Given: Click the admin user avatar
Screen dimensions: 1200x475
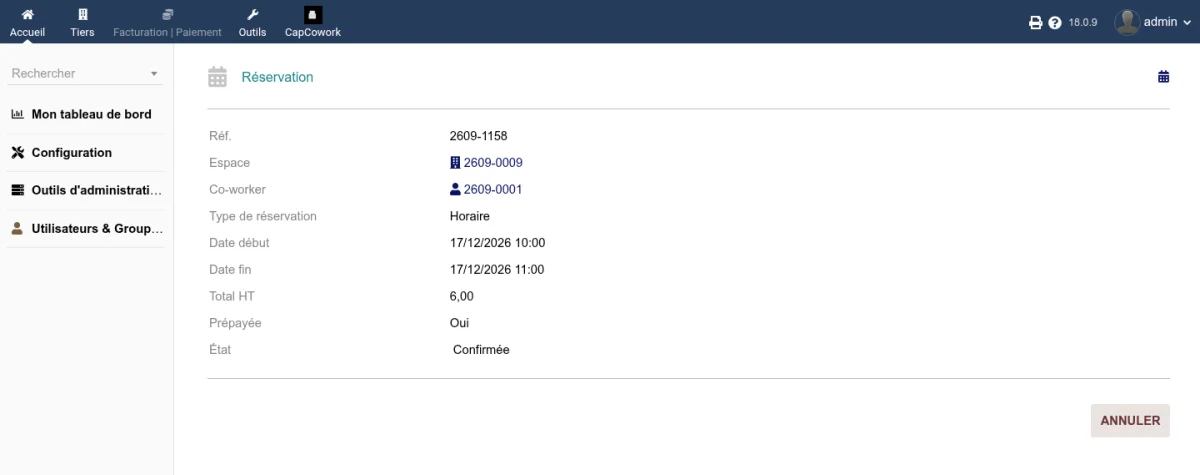Looking at the screenshot, I should point(1127,22).
